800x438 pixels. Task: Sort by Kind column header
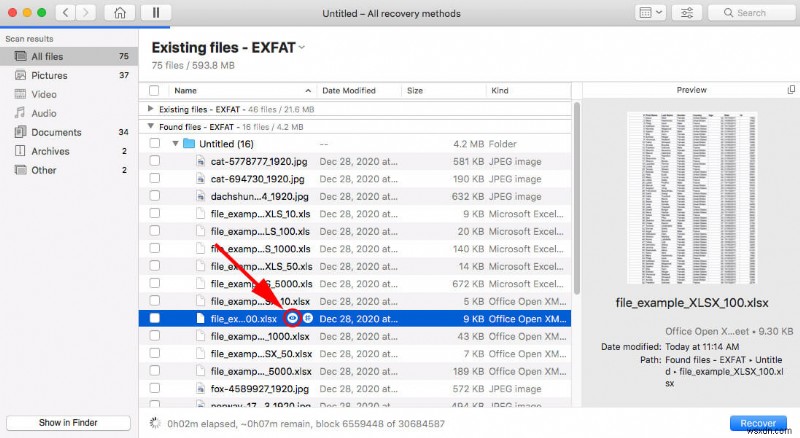528,90
